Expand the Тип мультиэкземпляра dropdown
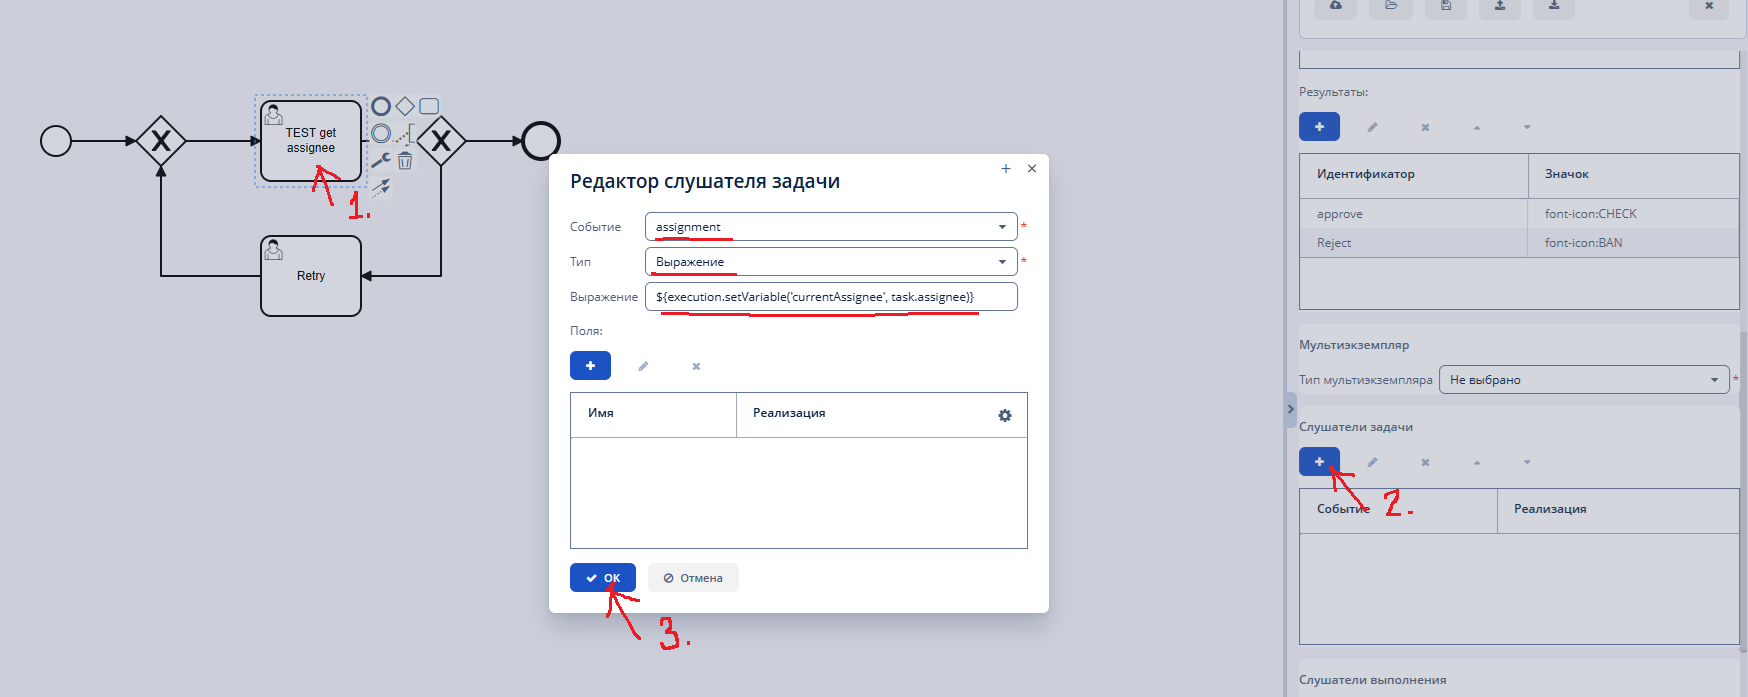 coord(1583,380)
